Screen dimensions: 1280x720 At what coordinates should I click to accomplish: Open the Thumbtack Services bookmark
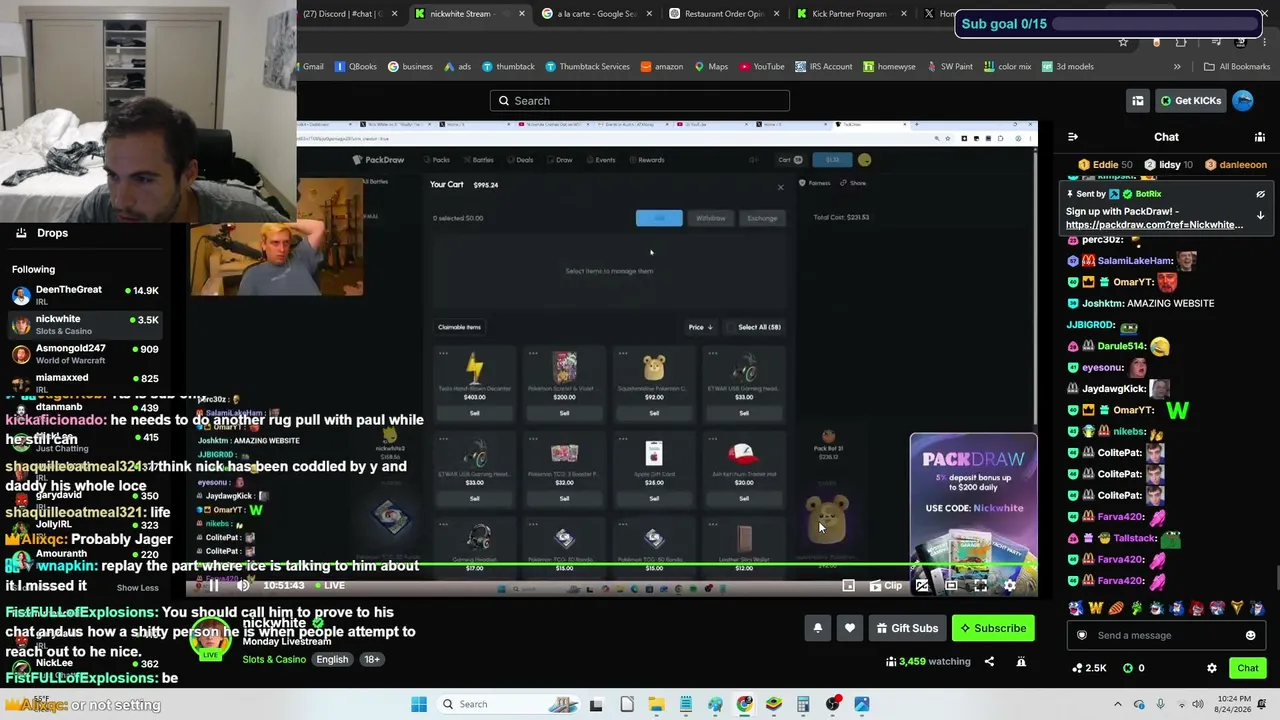click(x=587, y=67)
